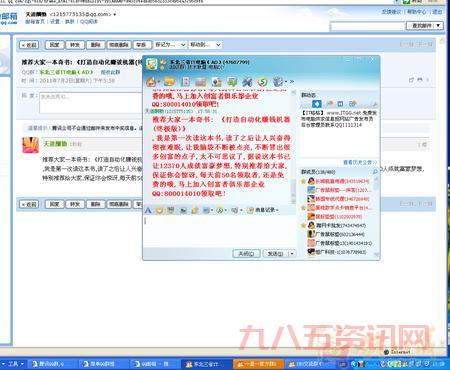Click the group avatar in chat title bar
The width and height of the screenshot is (450, 370).
[152, 64]
